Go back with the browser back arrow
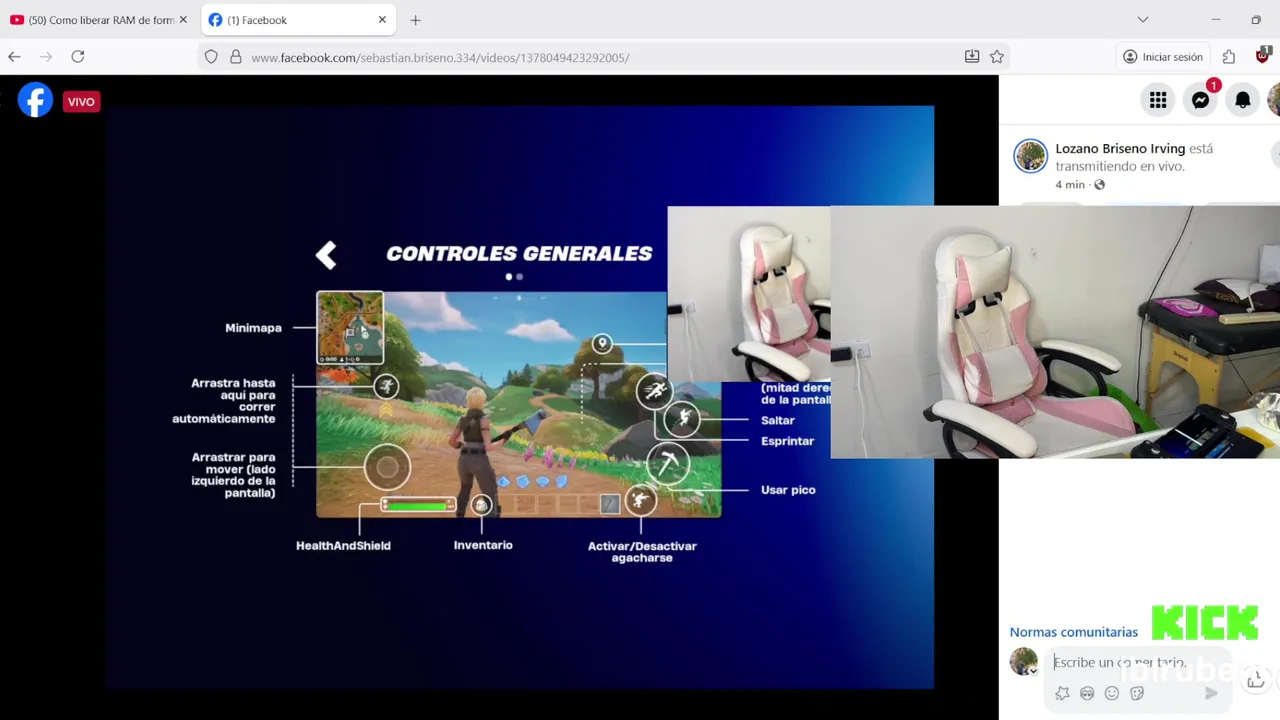 tap(14, 57)
